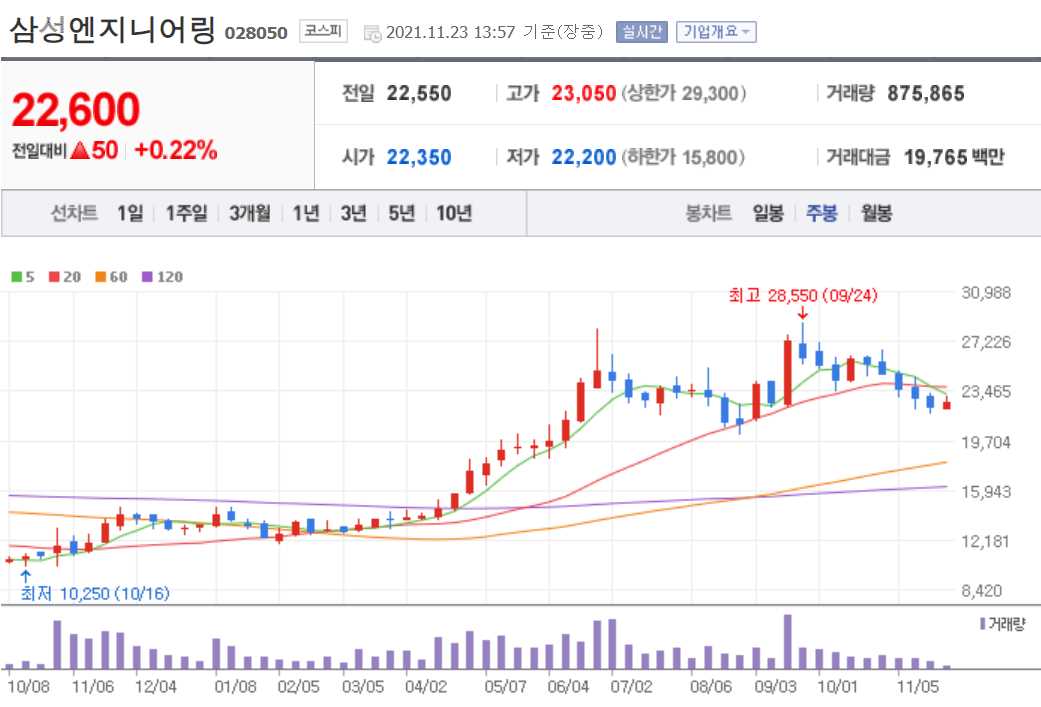This screenshot has width=1041, height=707.
Task: Click the purple 거래량 legend icon
Action: pyautogui.click(x=981, y=622)
